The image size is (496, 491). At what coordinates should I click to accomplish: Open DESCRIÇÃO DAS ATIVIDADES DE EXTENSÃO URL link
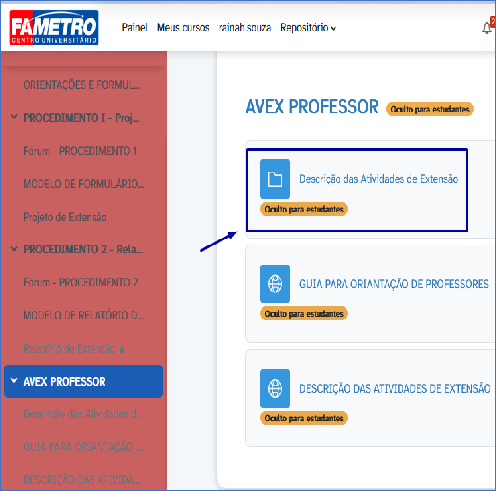coord(394,389)
